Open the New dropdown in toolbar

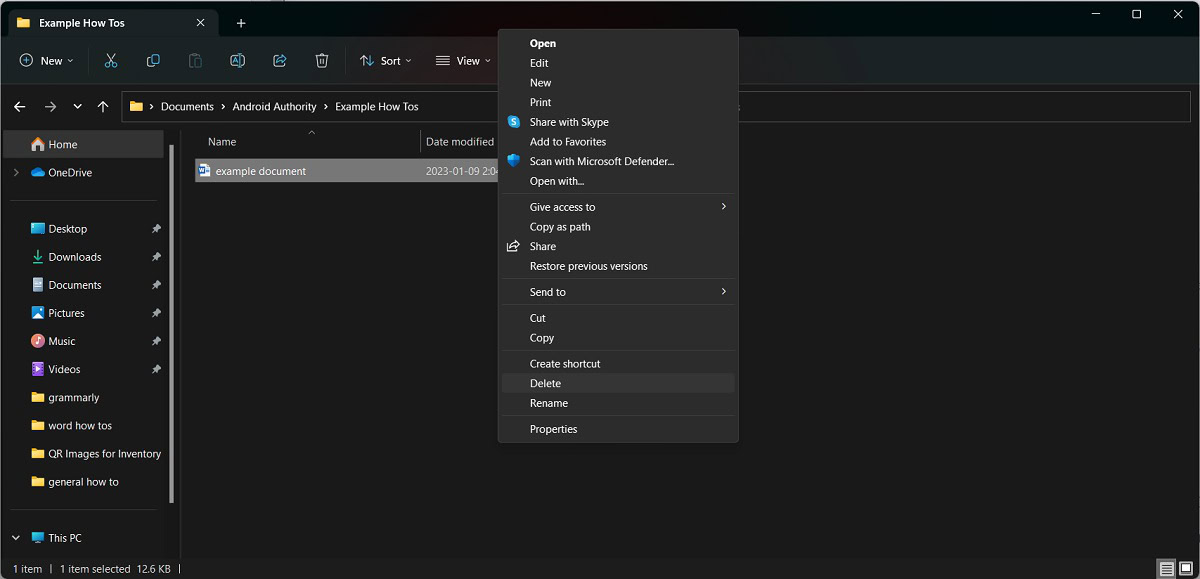(47, 61)
